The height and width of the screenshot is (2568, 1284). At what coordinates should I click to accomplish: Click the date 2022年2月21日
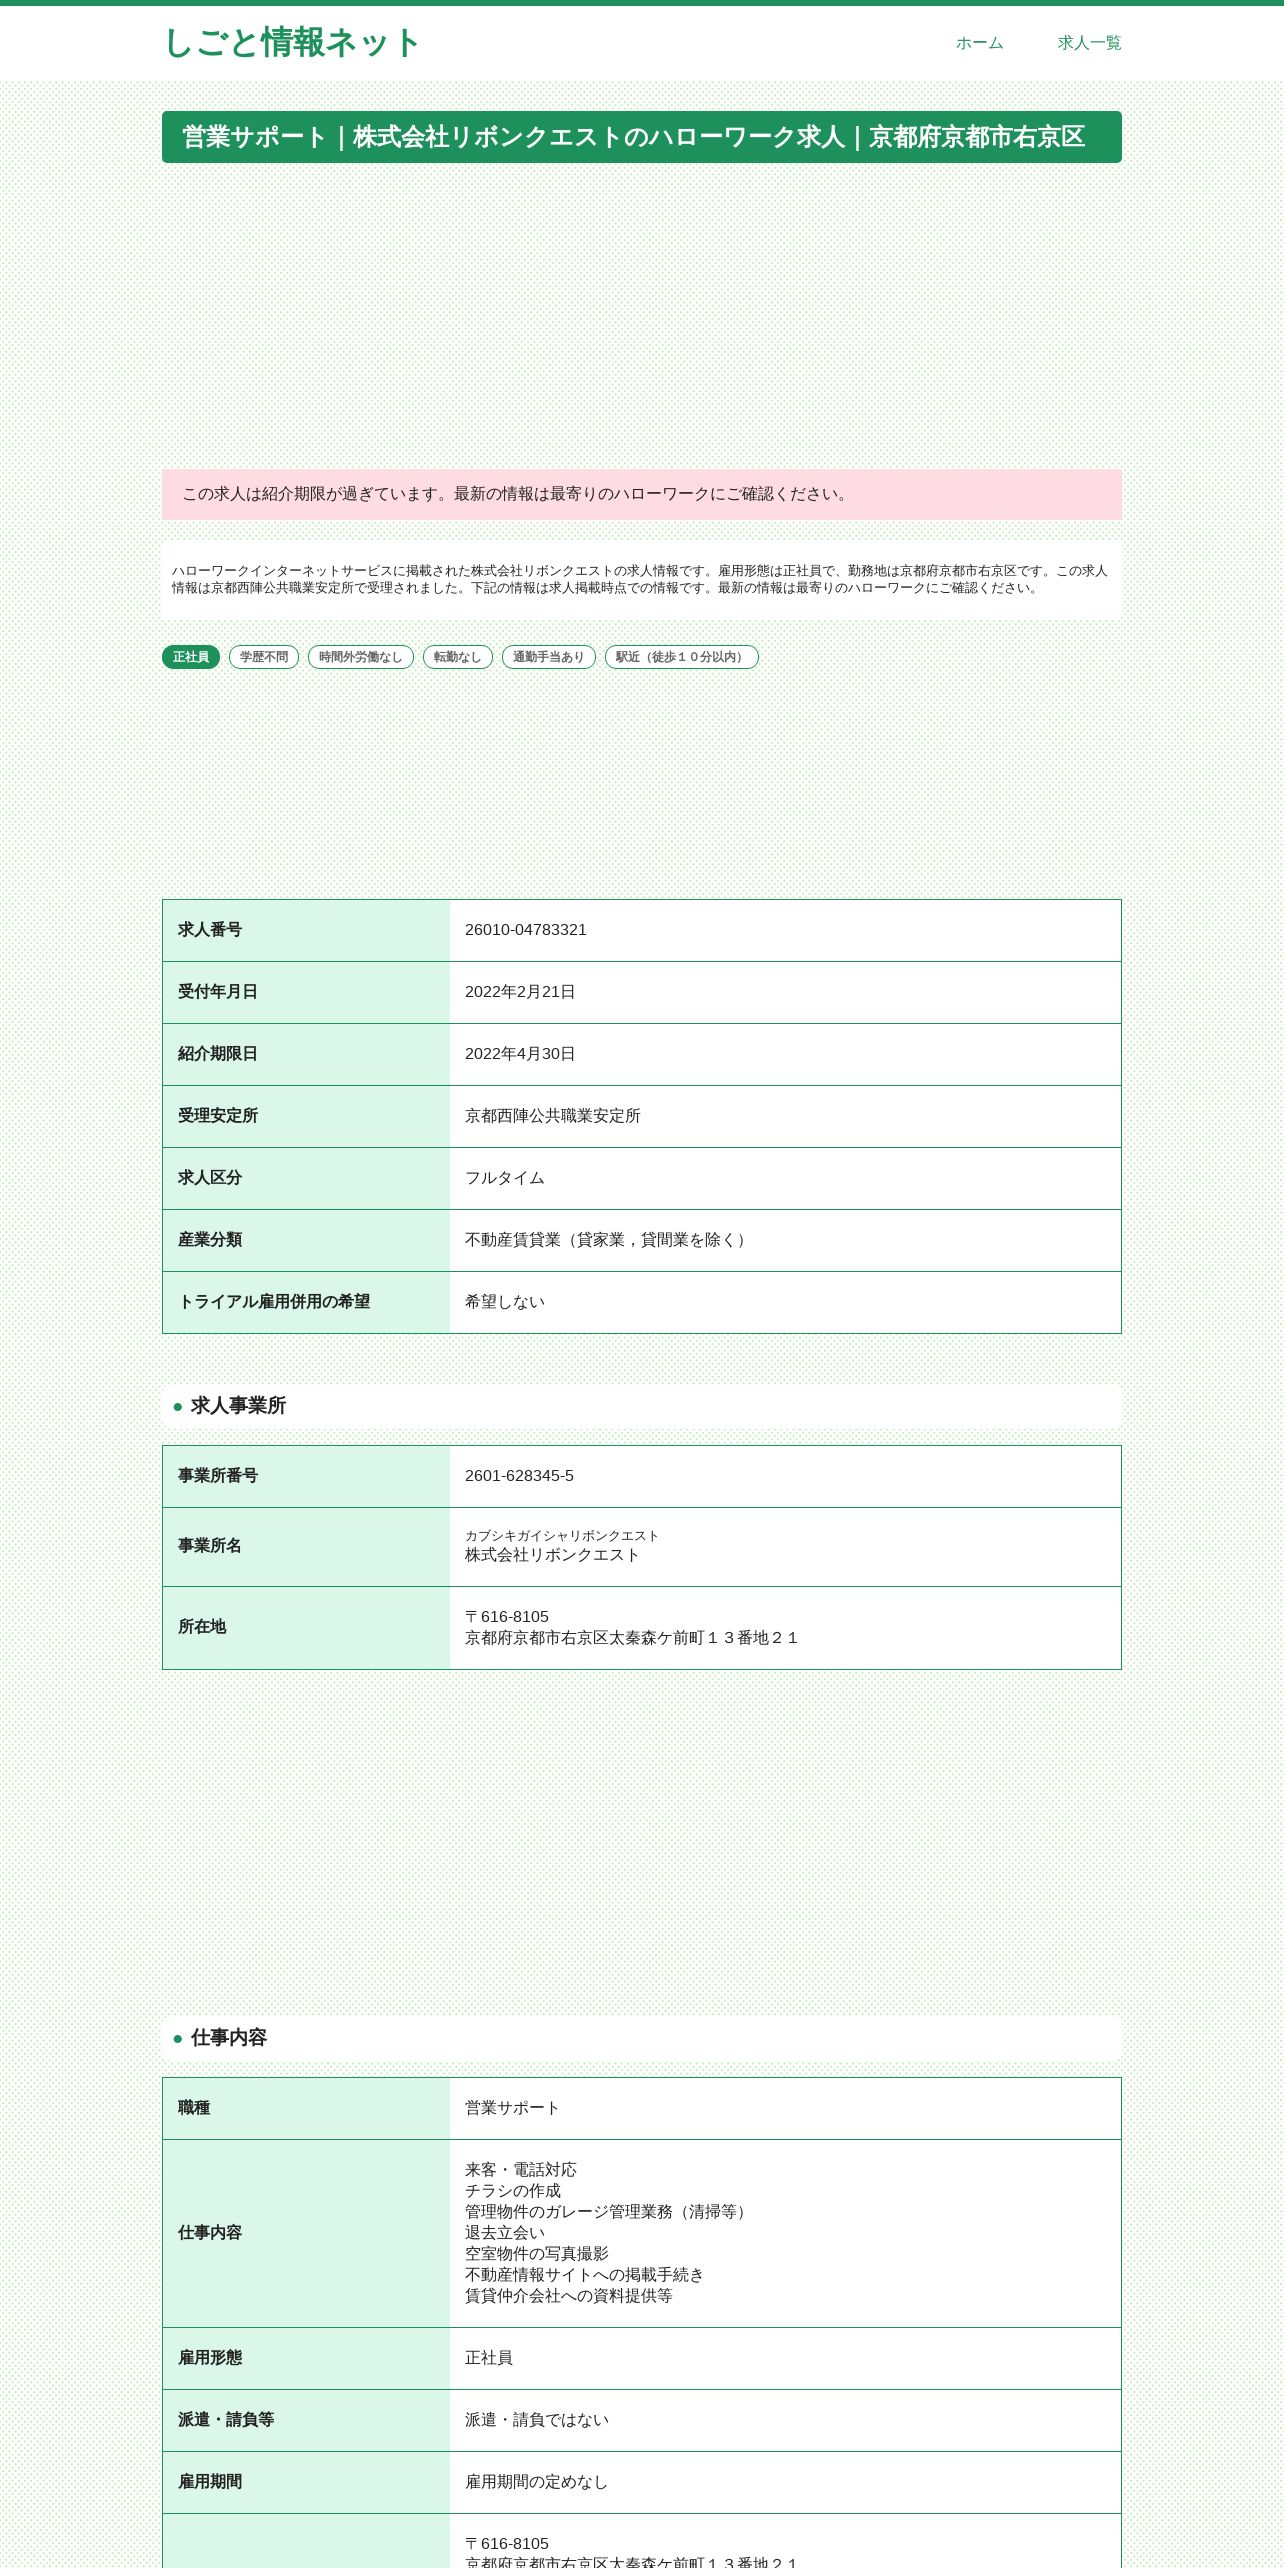[x=520, y=992]
